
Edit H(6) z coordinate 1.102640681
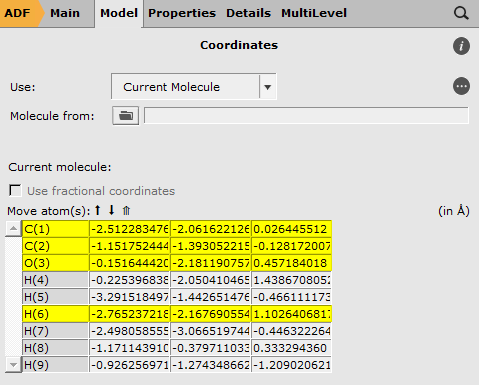click(x=291, y=314)
